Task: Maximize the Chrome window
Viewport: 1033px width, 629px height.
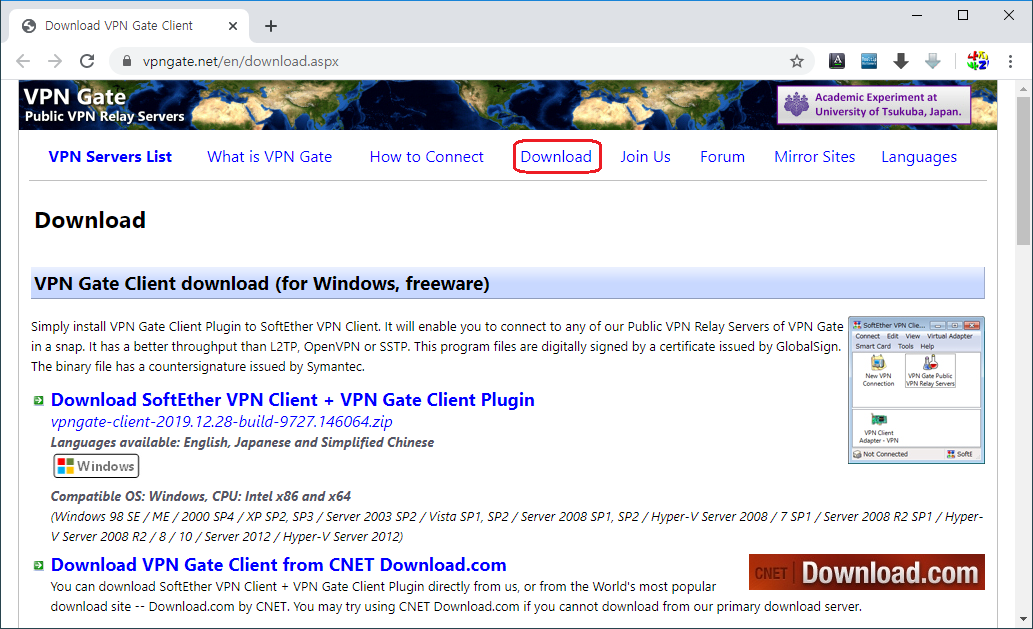Action: [x=963, y=15]
